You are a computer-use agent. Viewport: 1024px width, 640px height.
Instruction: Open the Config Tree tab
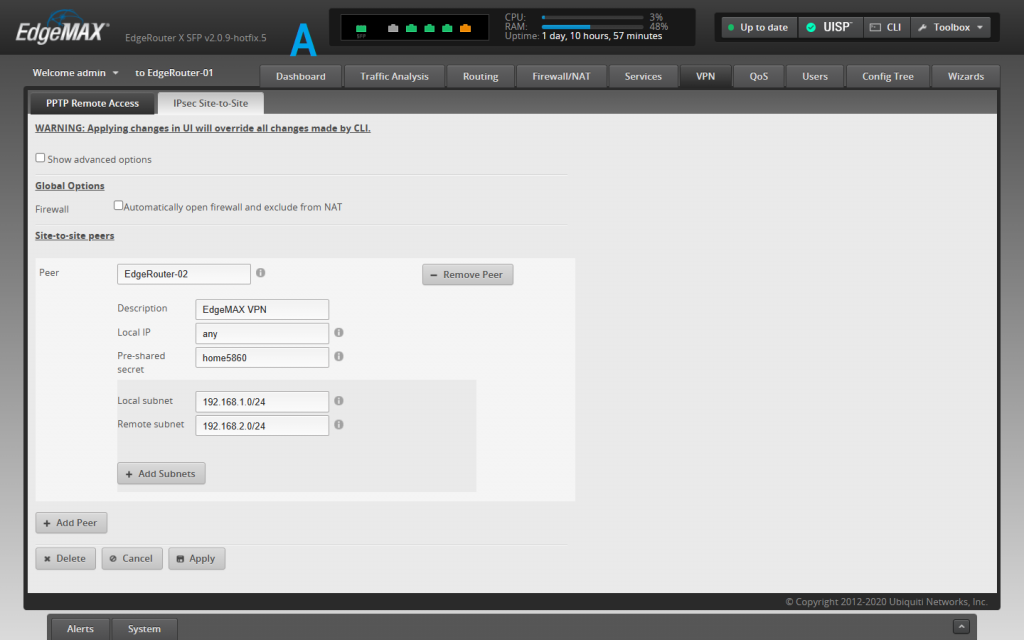click(x=888, y=76)
